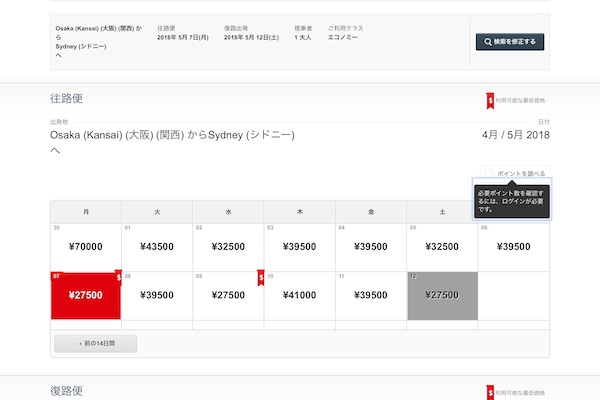Click the previous 14 days button

point(96,343)
